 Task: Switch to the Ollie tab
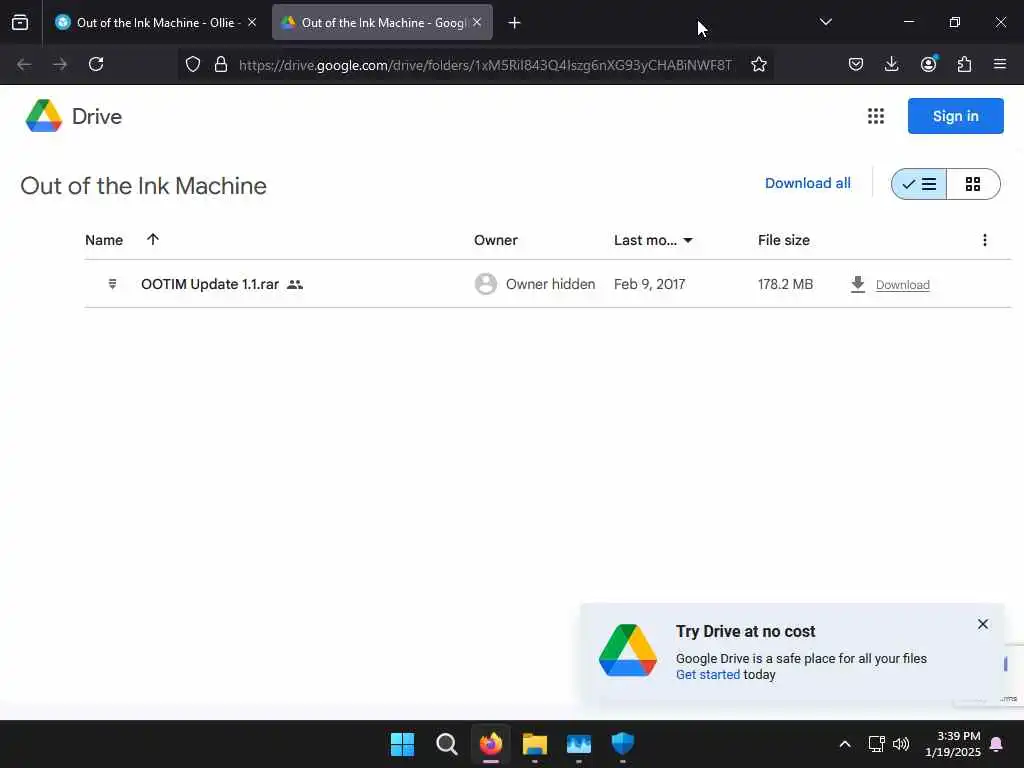pyautogui.click(x=155, y=23)
